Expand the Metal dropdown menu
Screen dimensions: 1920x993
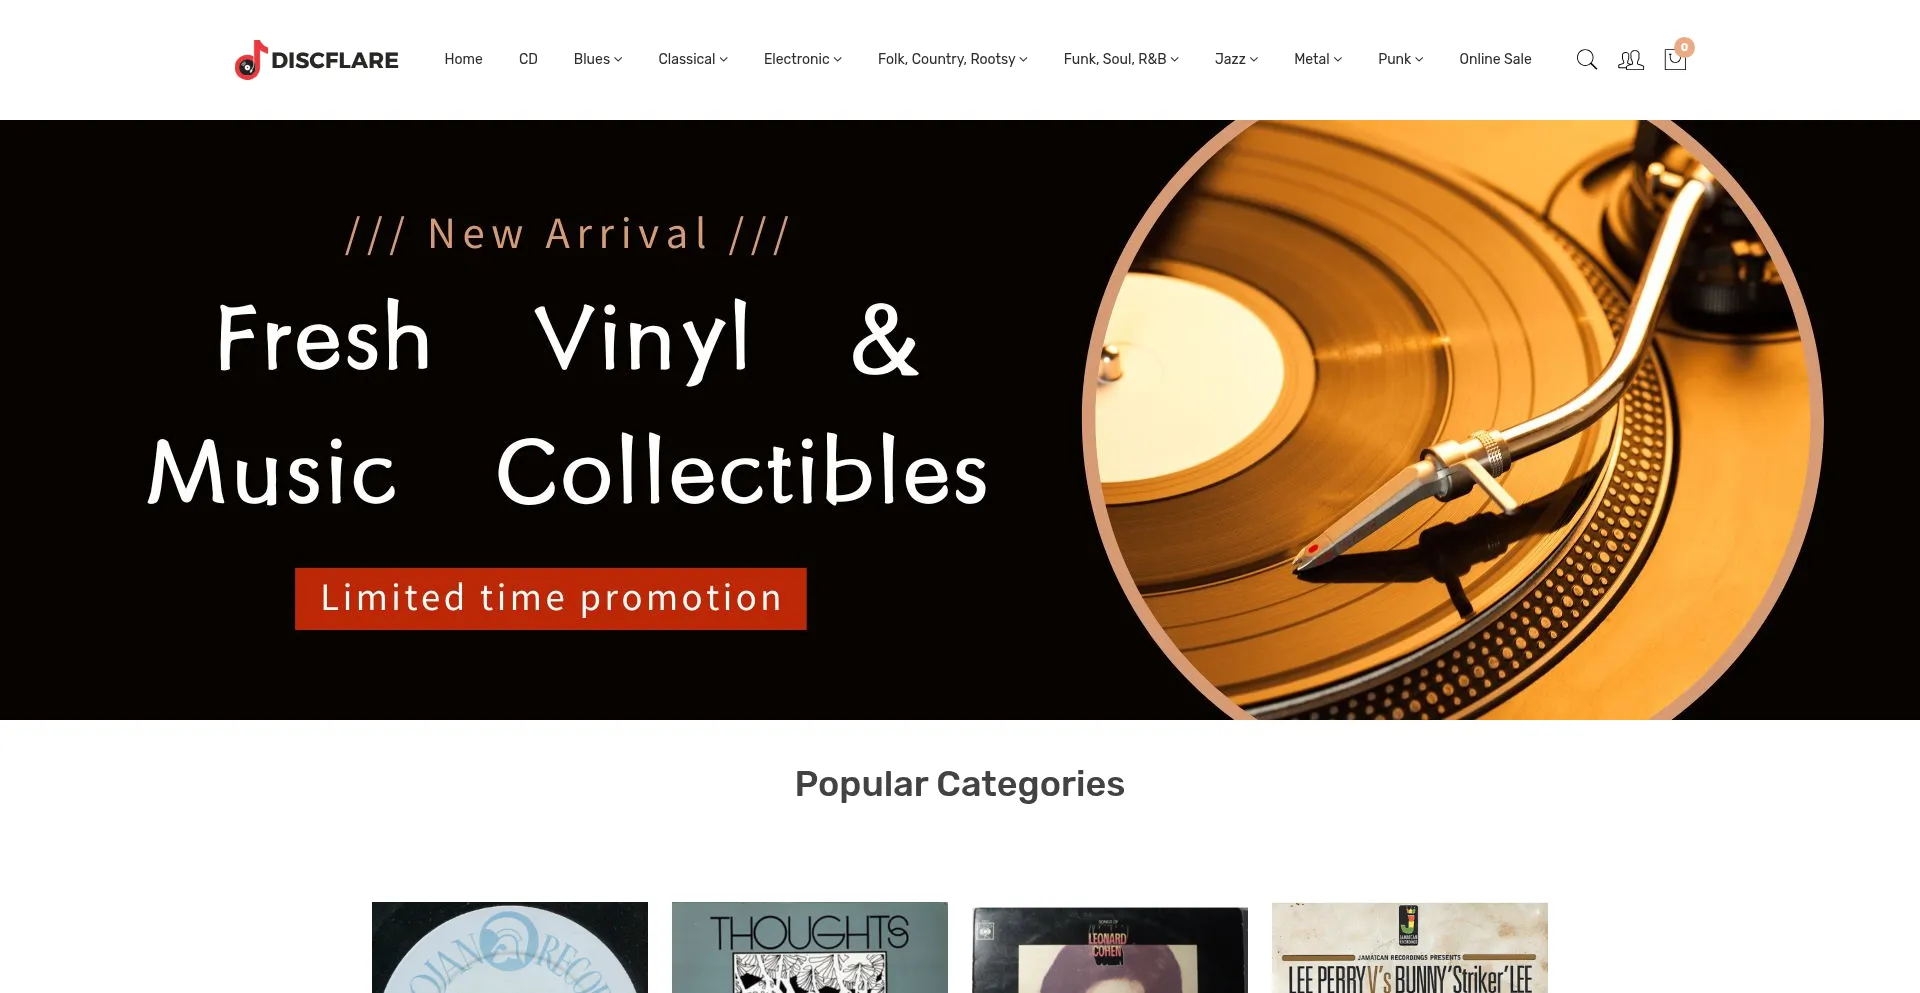1318,59
